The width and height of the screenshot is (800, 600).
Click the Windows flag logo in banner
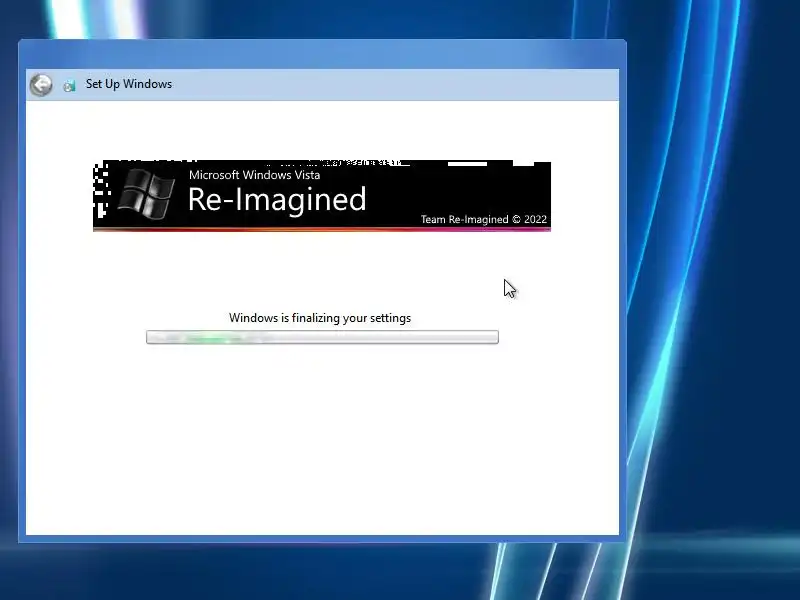(146, 194)
